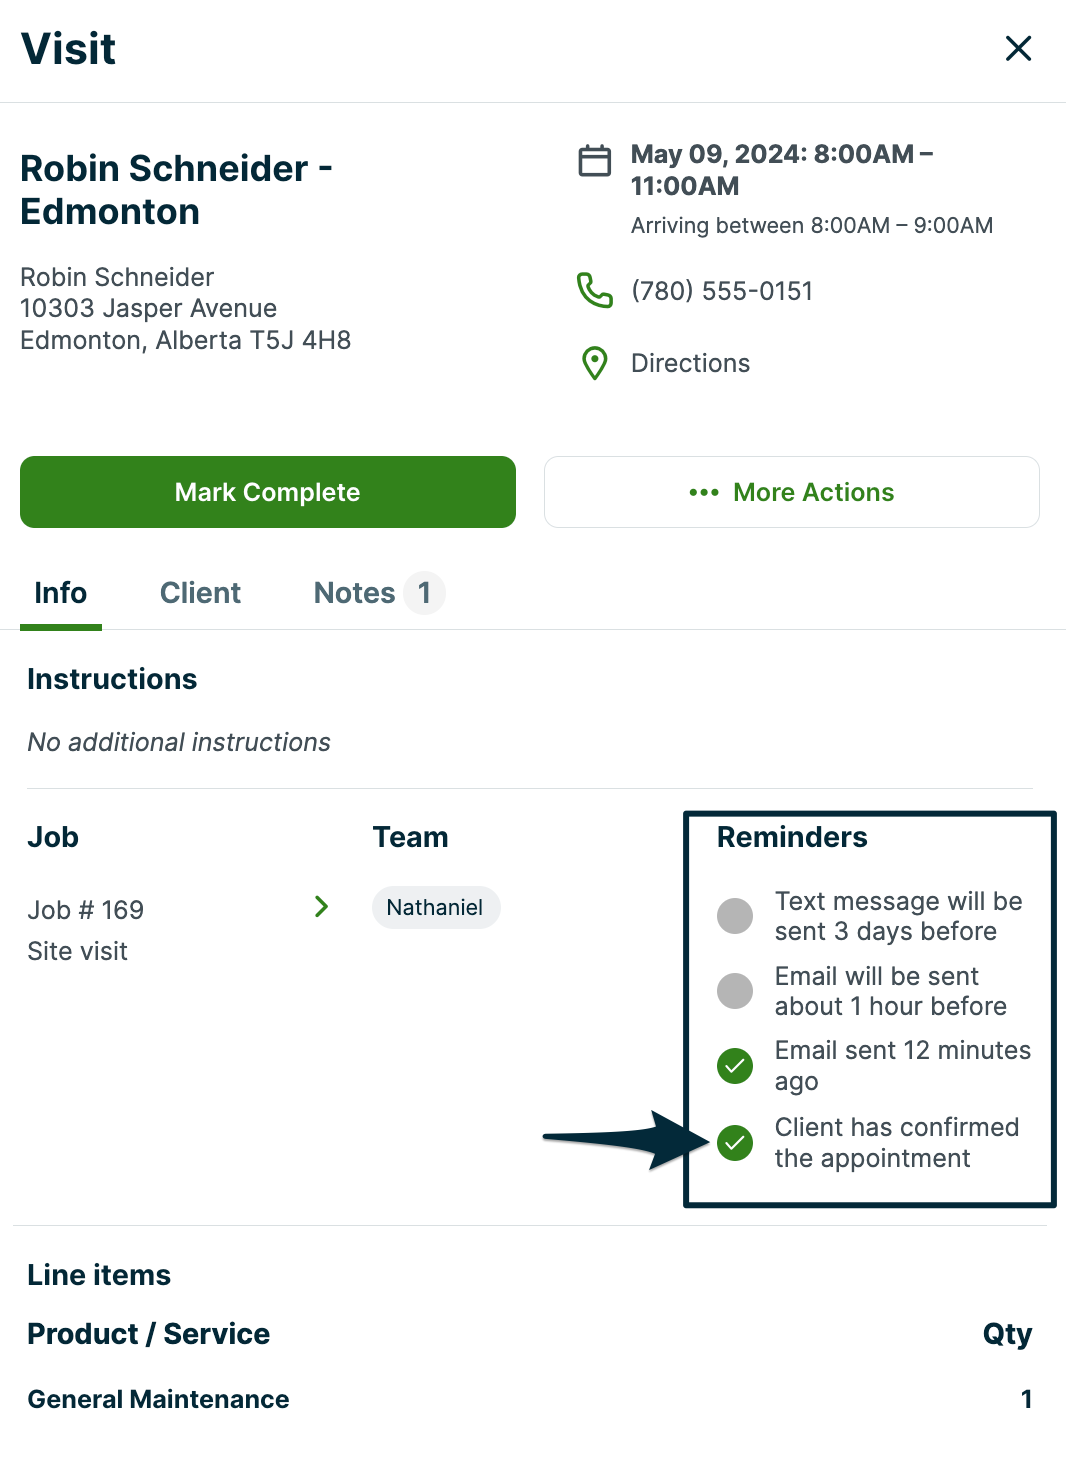Select the Info tab
Image resolution: width=1066 pixels, height=1462 pixels.
click(61, 593)
